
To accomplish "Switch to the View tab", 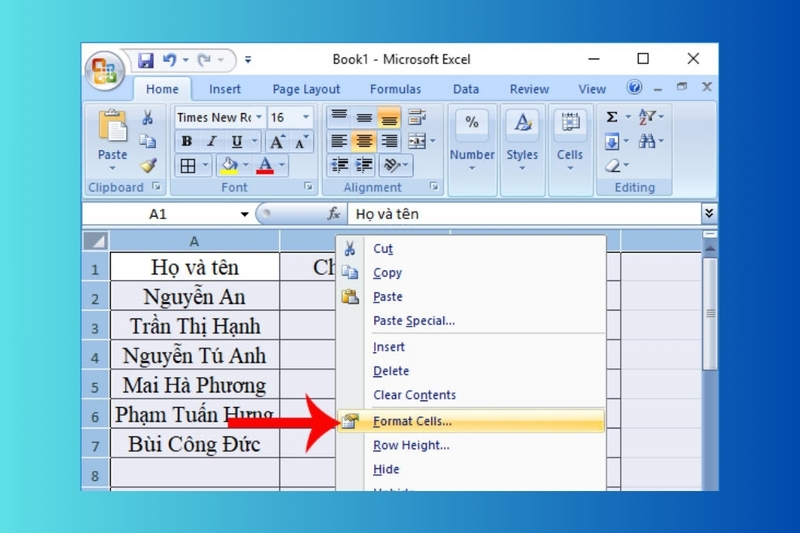I will (x=592, y=89).
